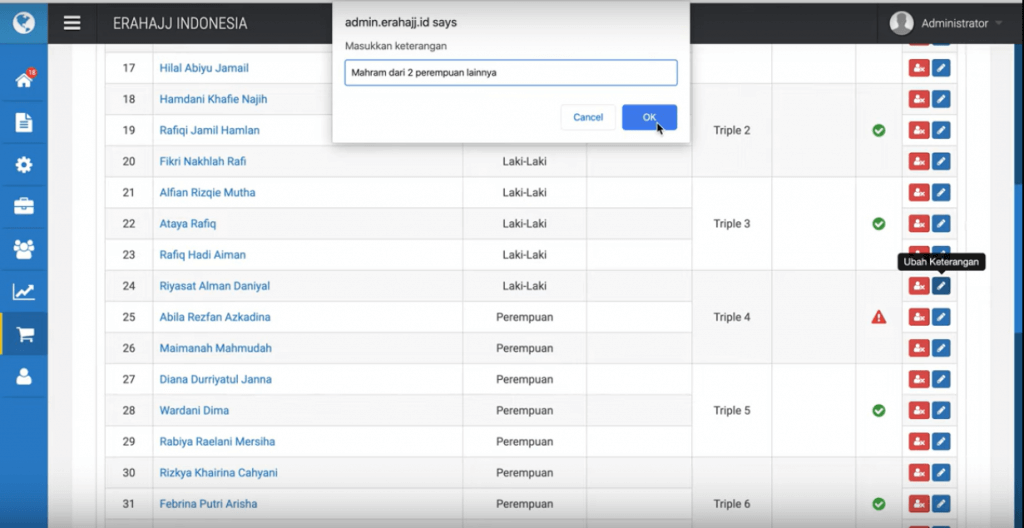Click the green check icon for Triple 3
1024x528 pixels.
(x=878, y=224)
